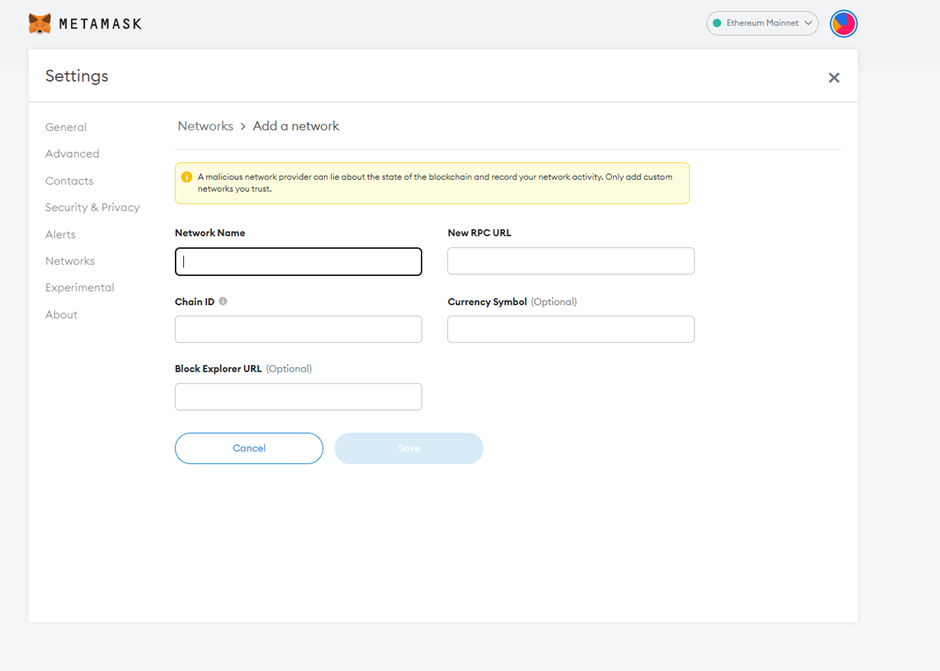Open About section in sidebar
This screenshot has width=940, height=671.
[x=61, y=314]
